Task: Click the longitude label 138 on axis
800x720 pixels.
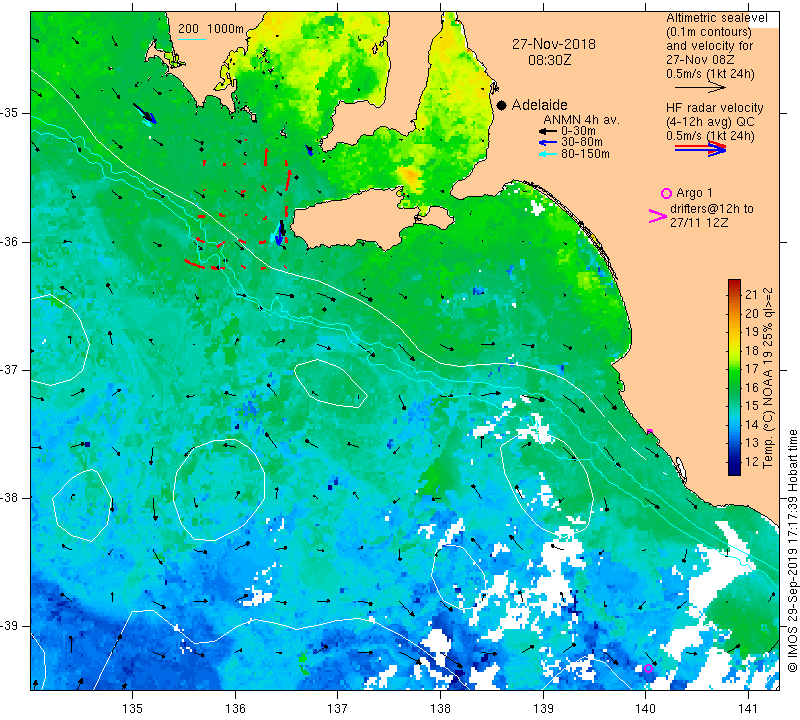Action: [440, 708]
